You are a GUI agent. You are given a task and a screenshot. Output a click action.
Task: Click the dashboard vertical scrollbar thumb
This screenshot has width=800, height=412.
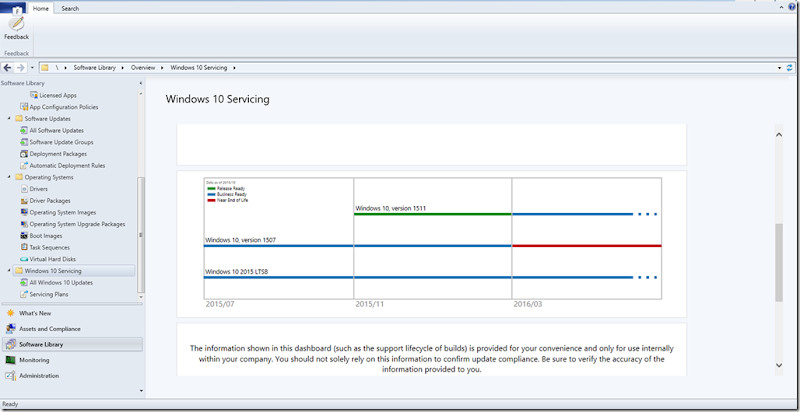tap(779, 263)
